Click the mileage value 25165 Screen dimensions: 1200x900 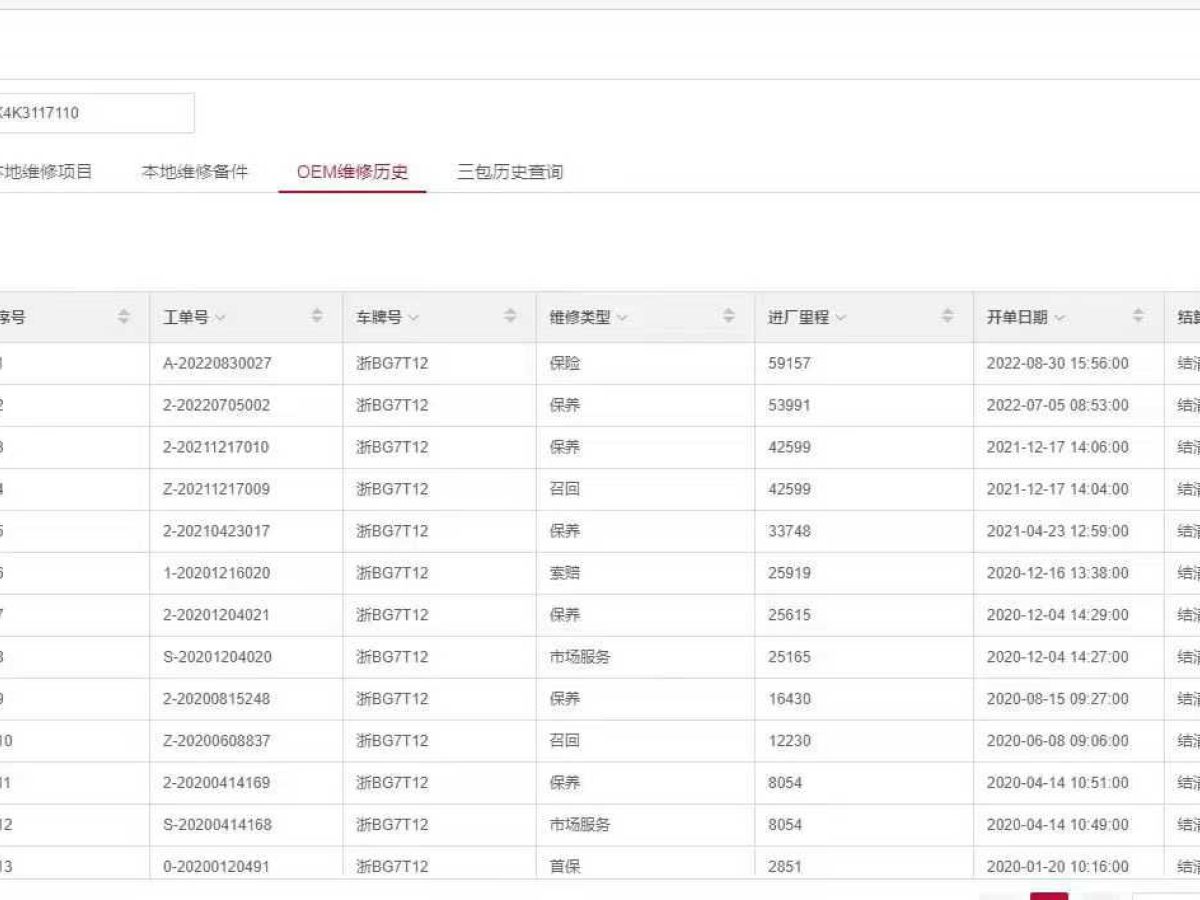click(789, 657)
